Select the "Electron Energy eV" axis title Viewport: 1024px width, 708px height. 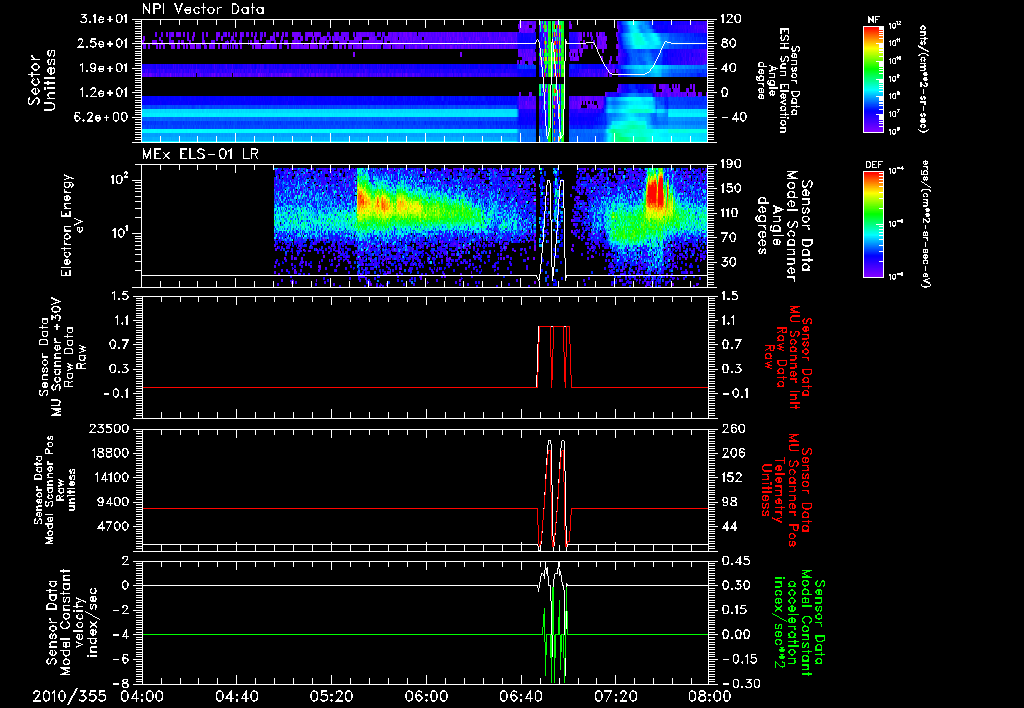[74, 225]
